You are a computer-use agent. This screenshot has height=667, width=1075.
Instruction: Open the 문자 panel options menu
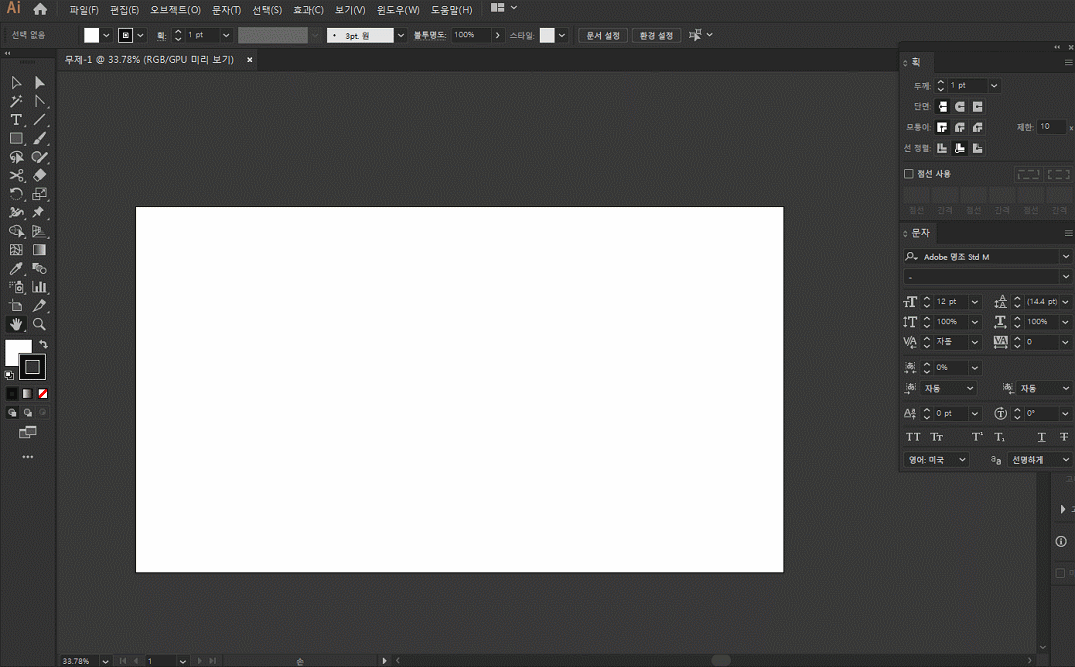[1068, 233]
